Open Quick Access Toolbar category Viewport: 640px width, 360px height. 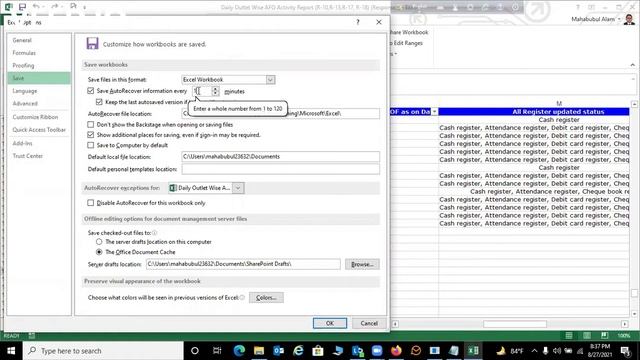(x=39, y=129)
